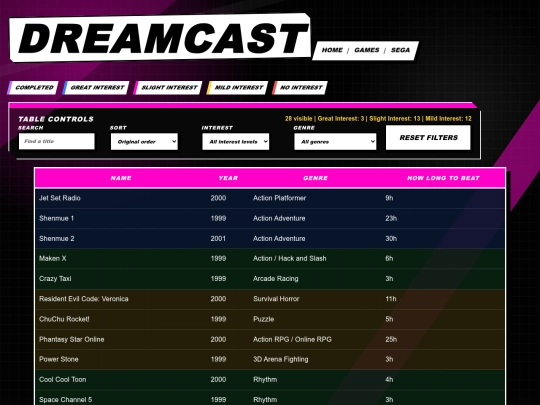Toggle the Completed legend filter
Image resolution: width=540 pixels, height=405 pixels.
(x=33, y=87)
